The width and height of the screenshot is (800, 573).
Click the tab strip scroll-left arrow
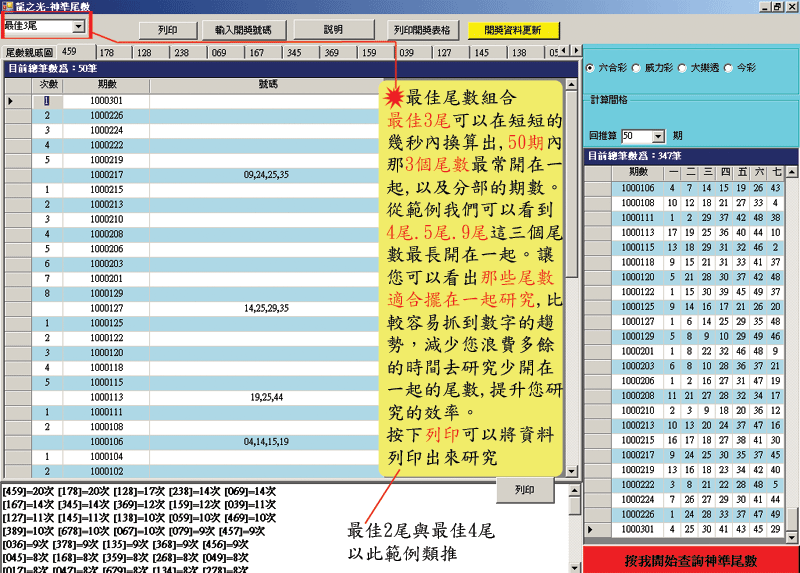(564, 51)
